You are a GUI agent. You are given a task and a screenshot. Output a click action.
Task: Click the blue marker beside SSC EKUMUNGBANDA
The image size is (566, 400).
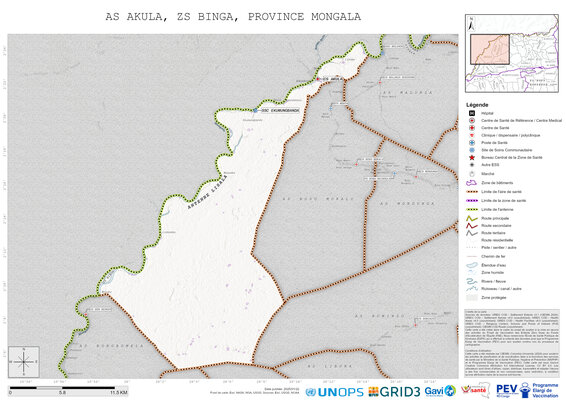tap(255, 110)
